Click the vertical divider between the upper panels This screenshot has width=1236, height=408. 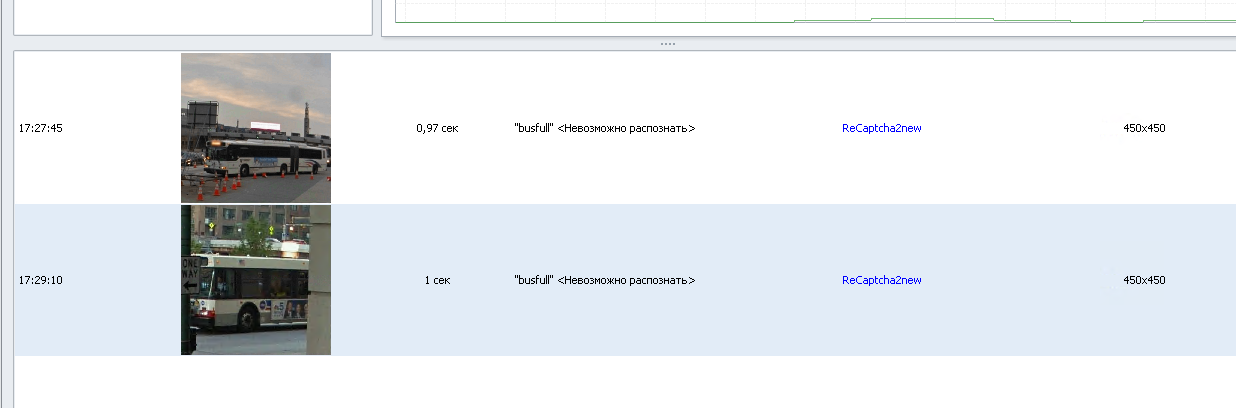point(377,17)
